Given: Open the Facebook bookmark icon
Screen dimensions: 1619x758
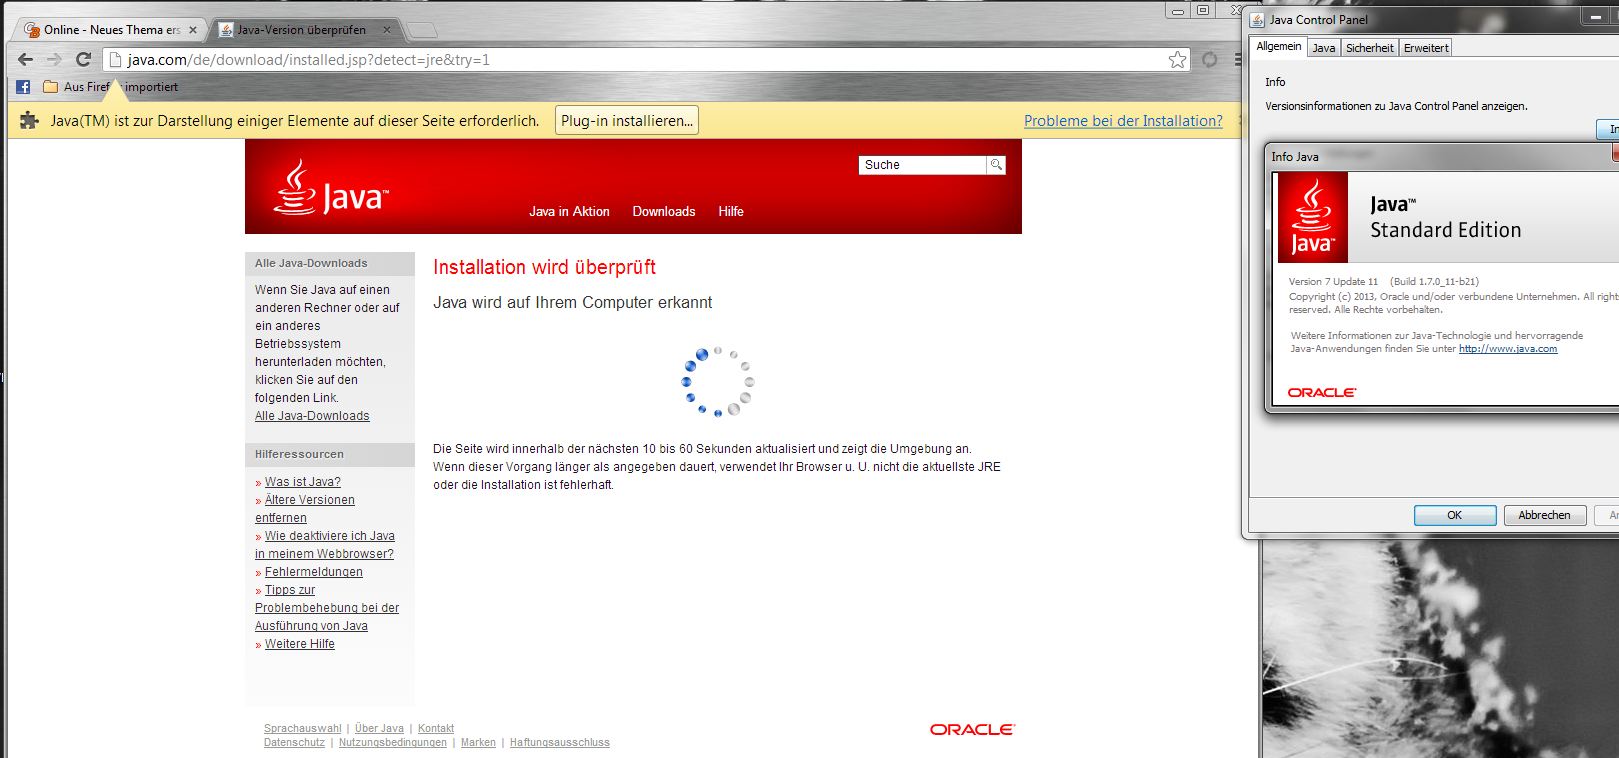Looking at the screenshot, I should point(23,87).
